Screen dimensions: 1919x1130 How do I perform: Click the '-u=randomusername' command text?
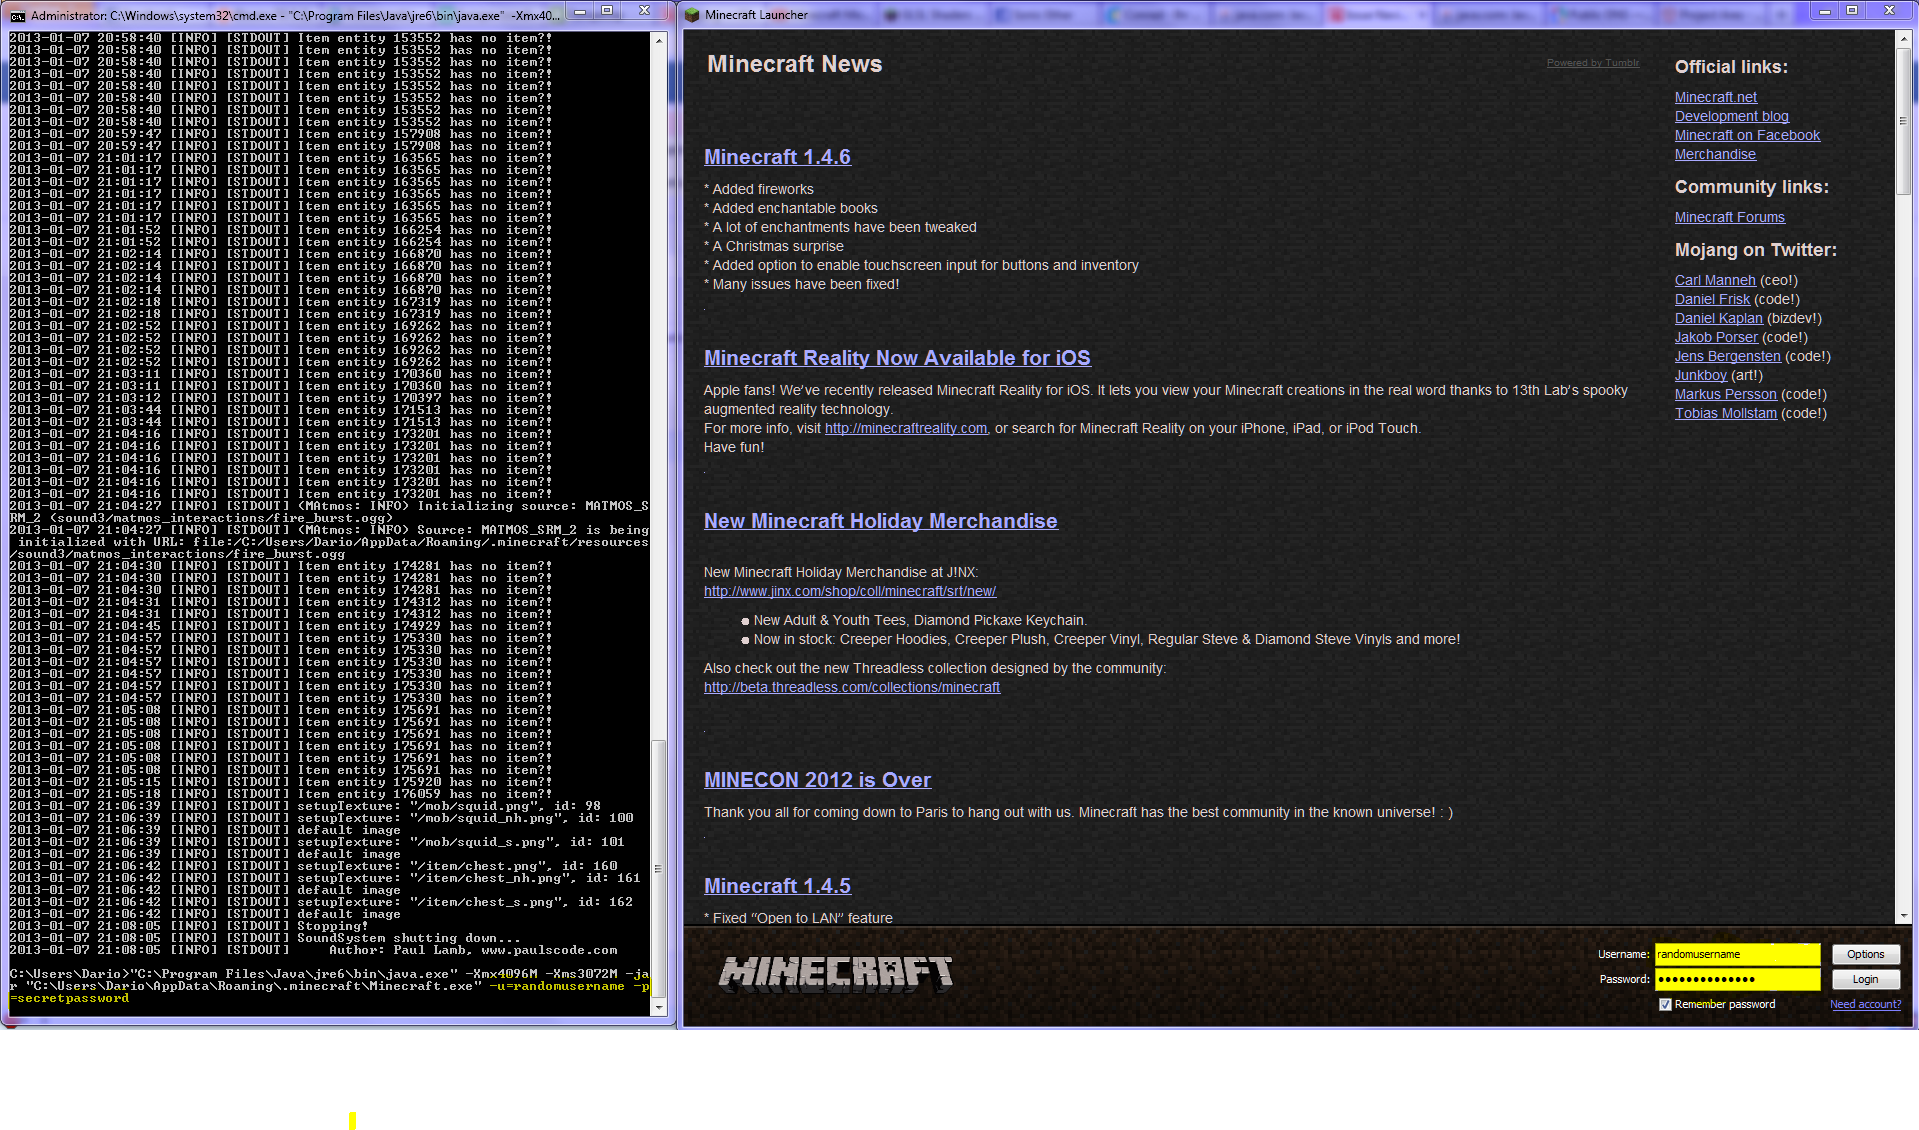(557, 986)
